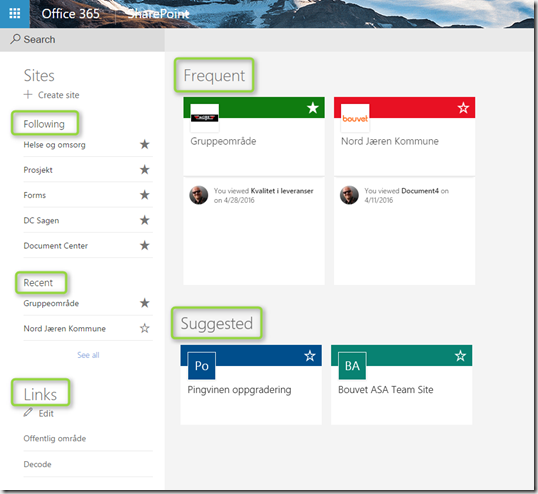
Task: Follow Nord Jæren Kommune in Recent list
Action: tap(145, 328)
